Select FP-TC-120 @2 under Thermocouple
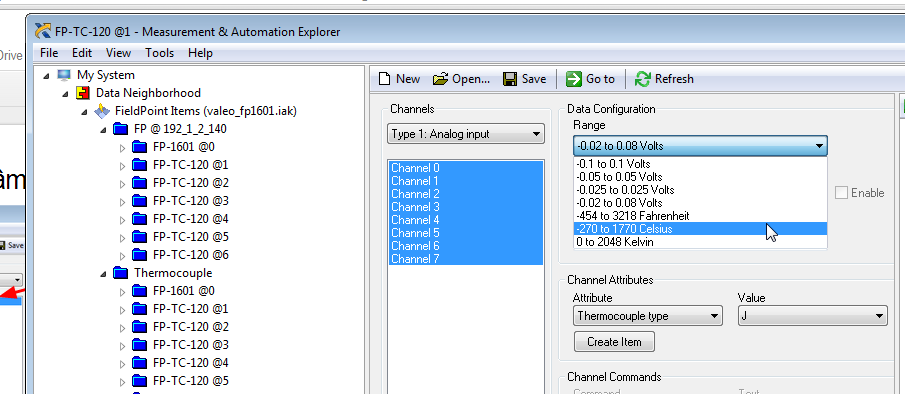 click(191, 327)
